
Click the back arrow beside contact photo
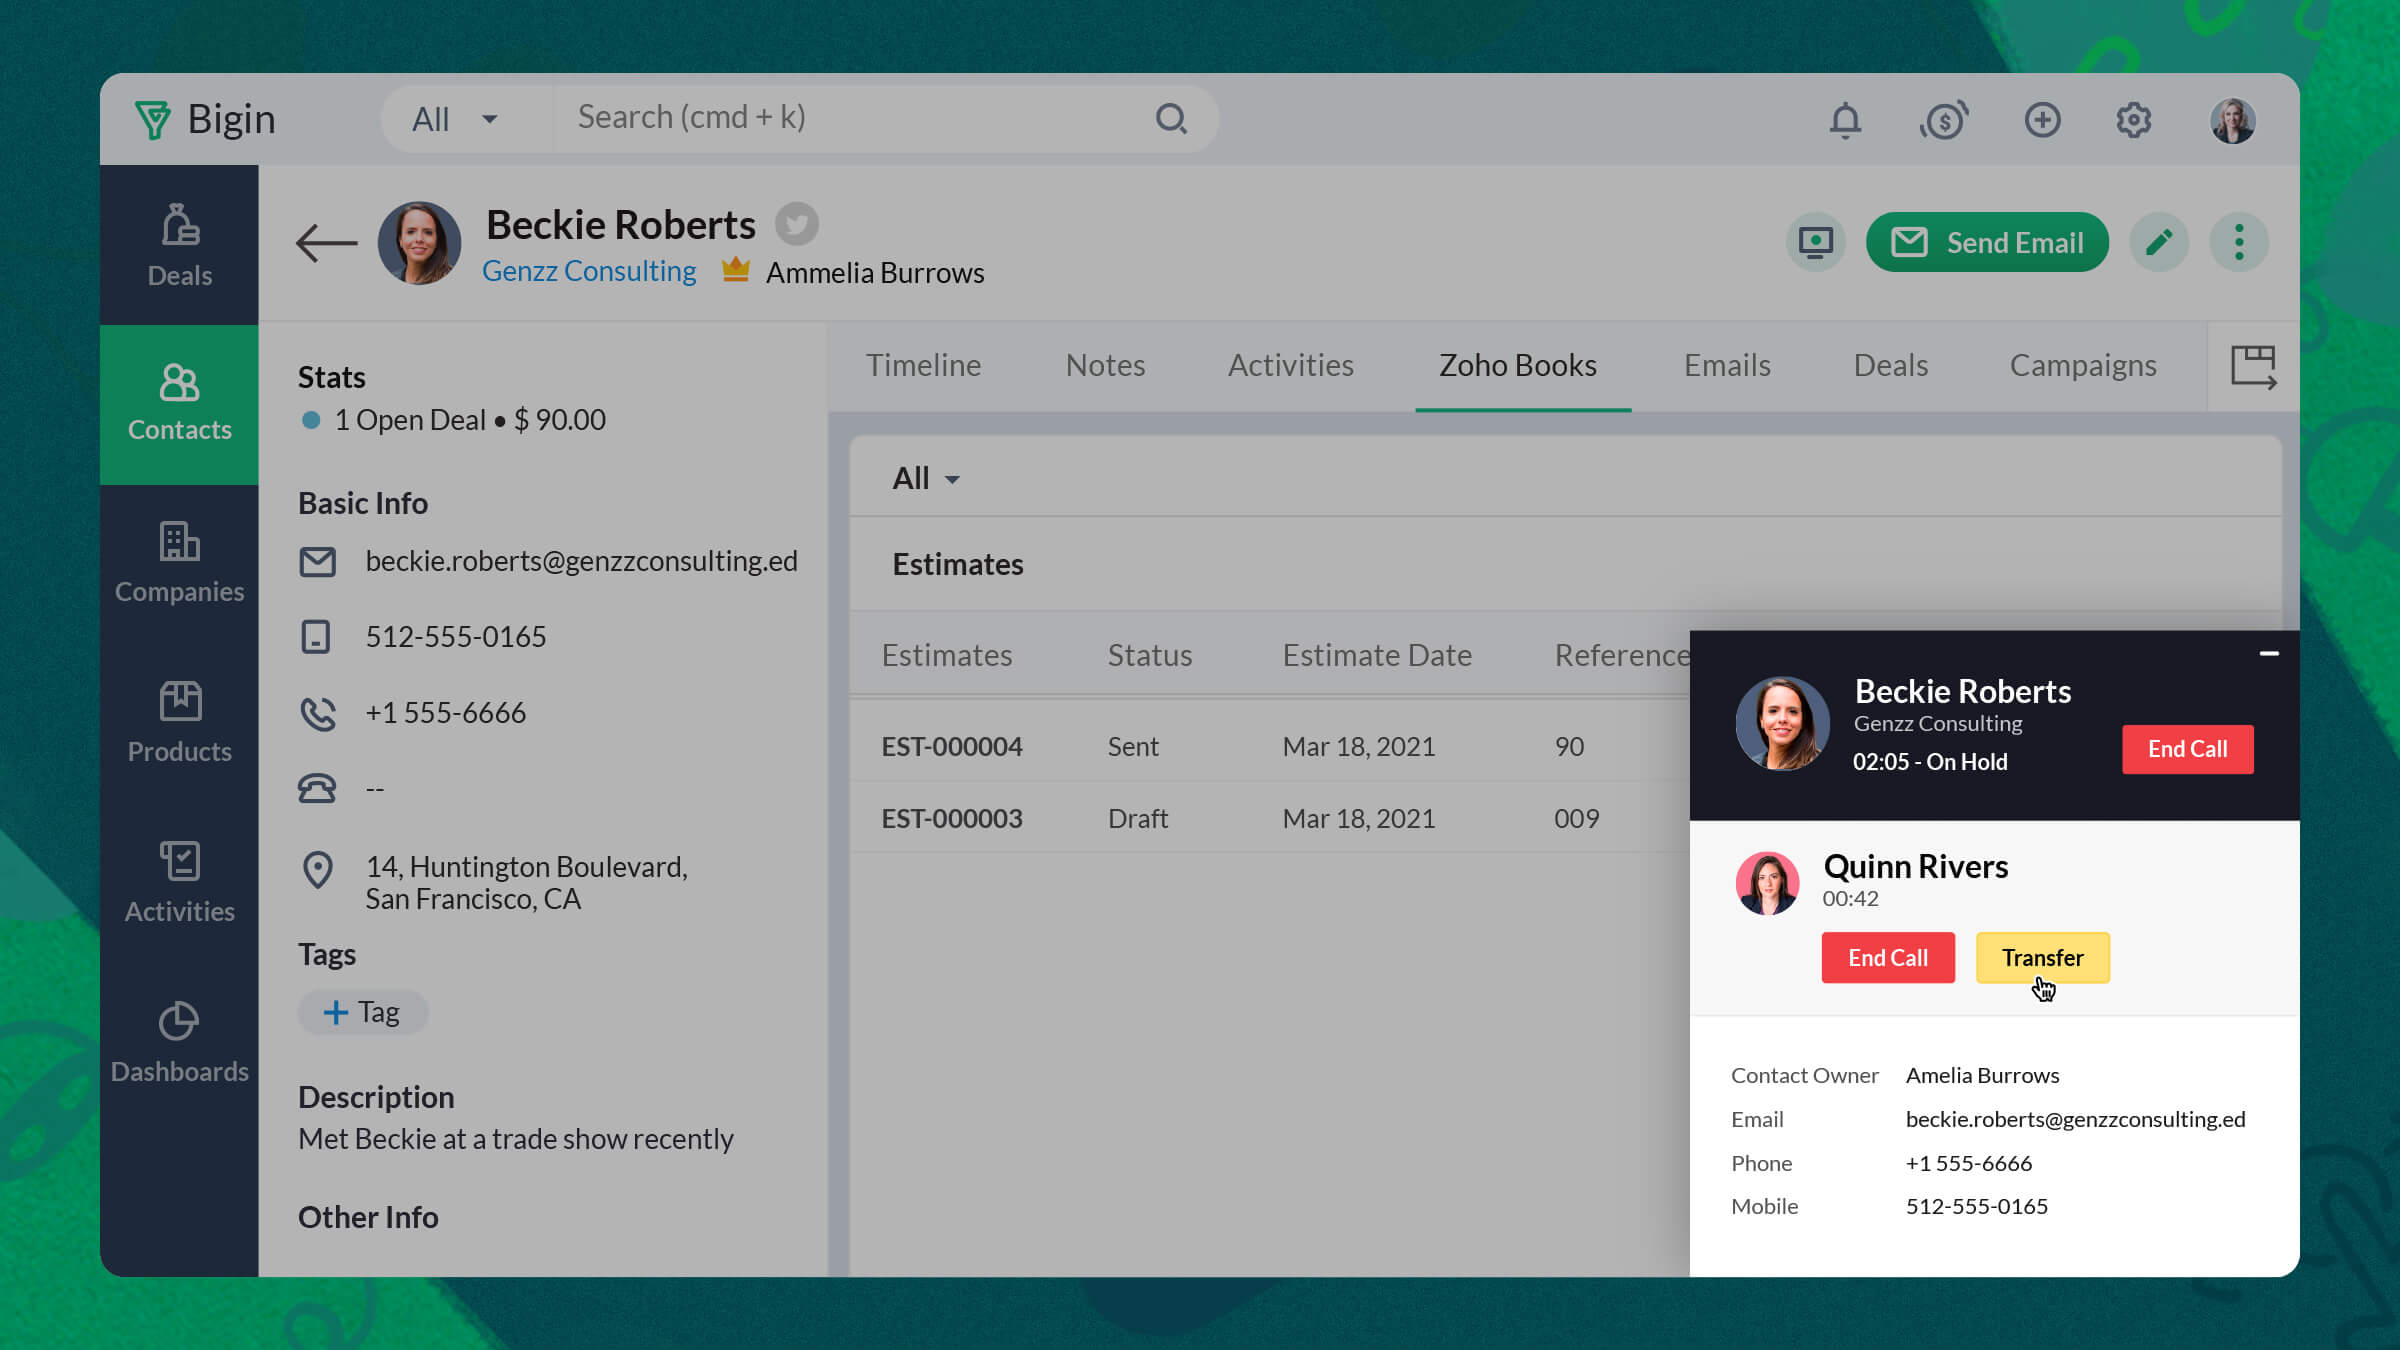point(326,243)
